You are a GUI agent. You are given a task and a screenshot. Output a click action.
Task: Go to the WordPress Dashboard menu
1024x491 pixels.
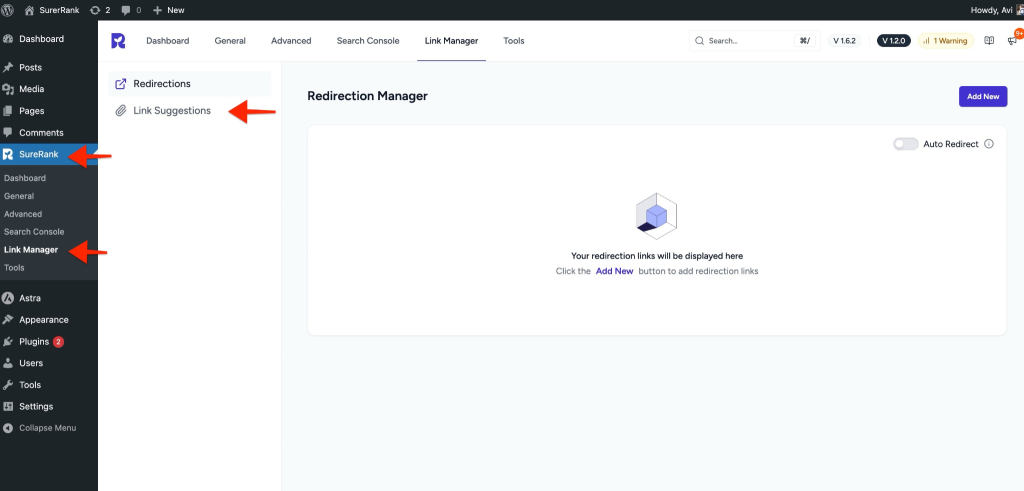pos(49,39)
